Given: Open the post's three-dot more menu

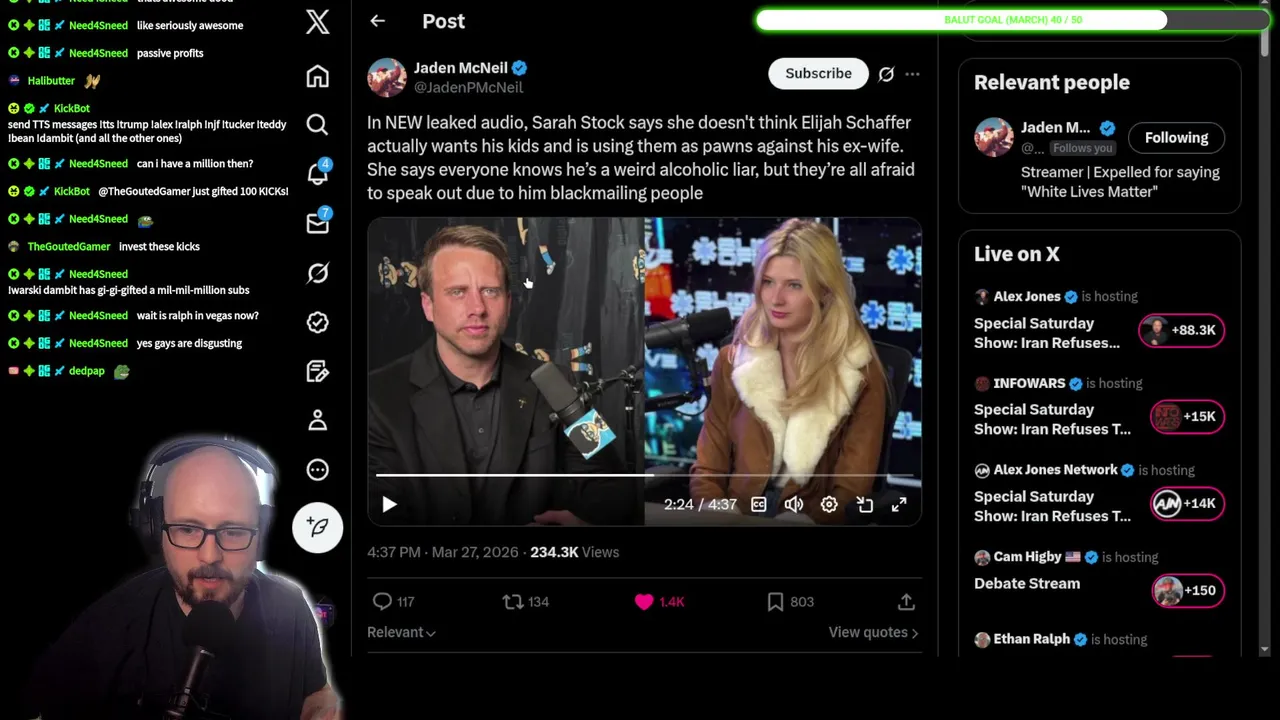Looking at the screenshot, I should point(912,74).
